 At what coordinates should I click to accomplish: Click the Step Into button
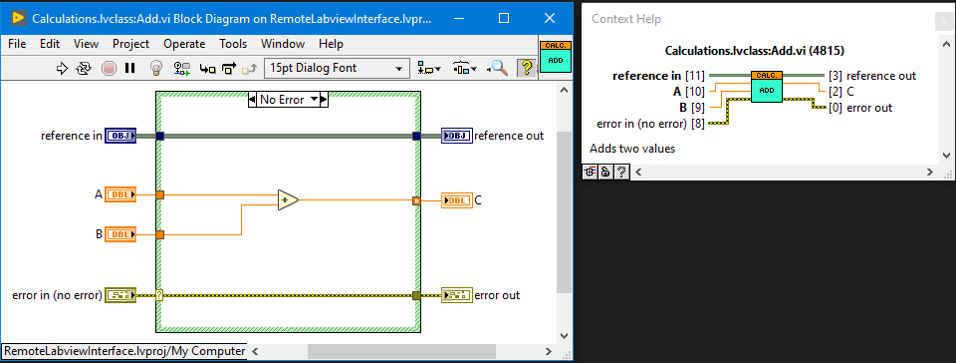pyautogui.click(x=208, y=69)
